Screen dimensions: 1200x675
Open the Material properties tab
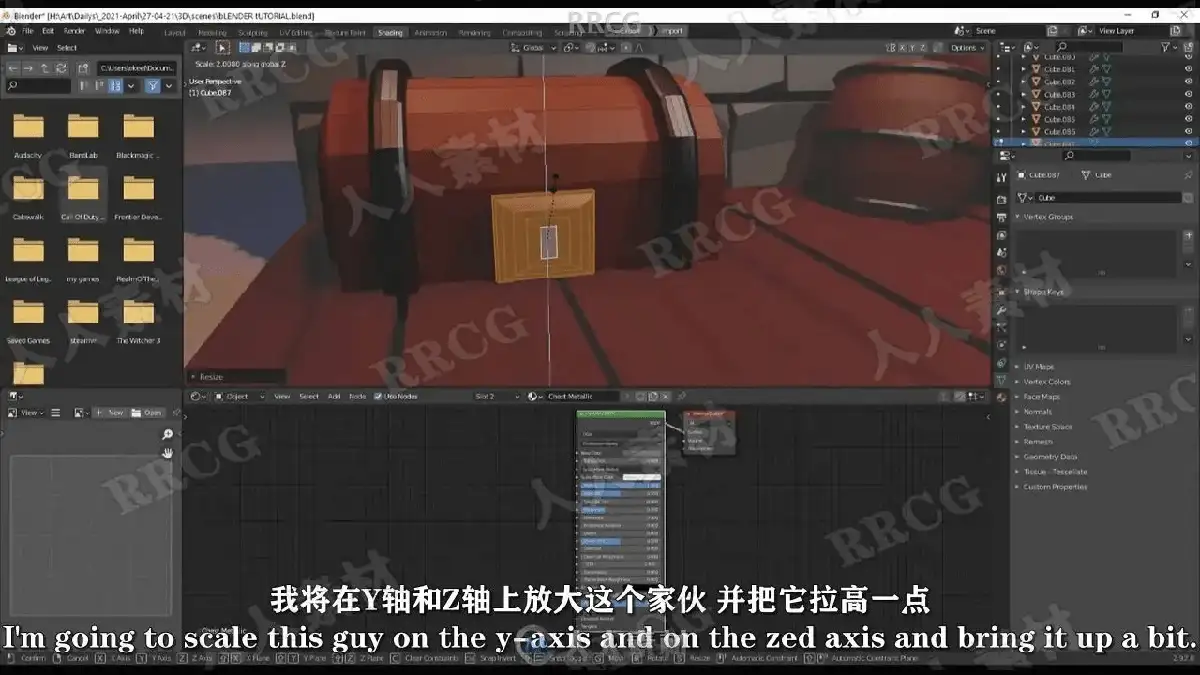[x=1002, y=397]
